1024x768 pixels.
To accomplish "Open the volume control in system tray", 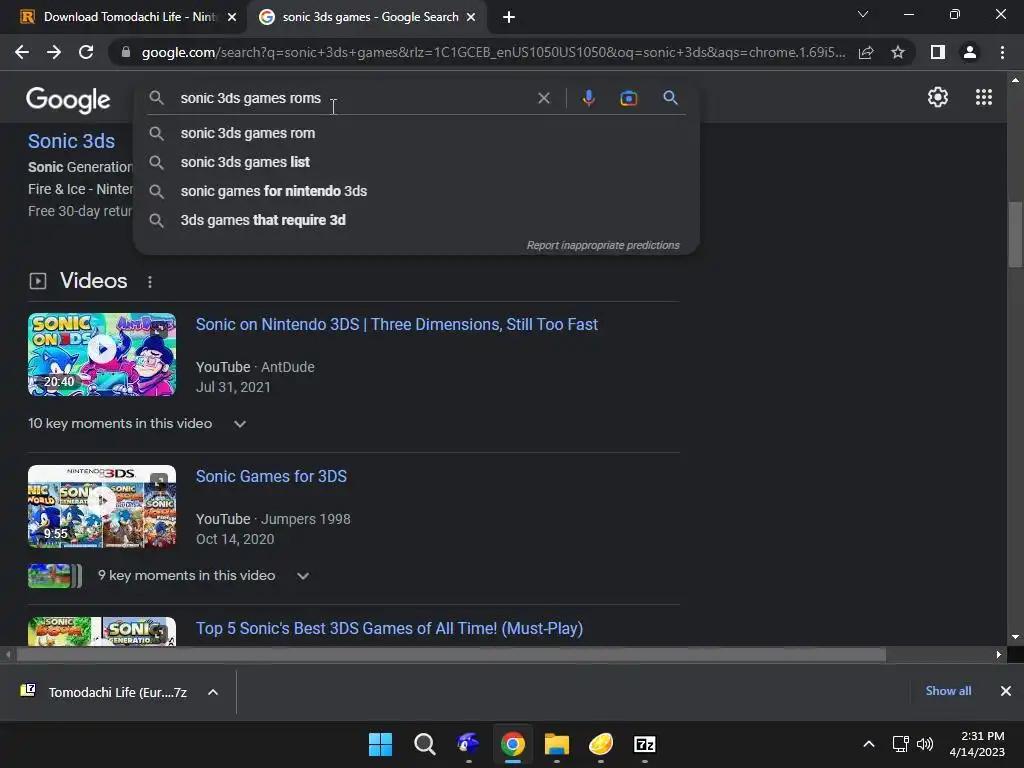I will tap(925, 744).
